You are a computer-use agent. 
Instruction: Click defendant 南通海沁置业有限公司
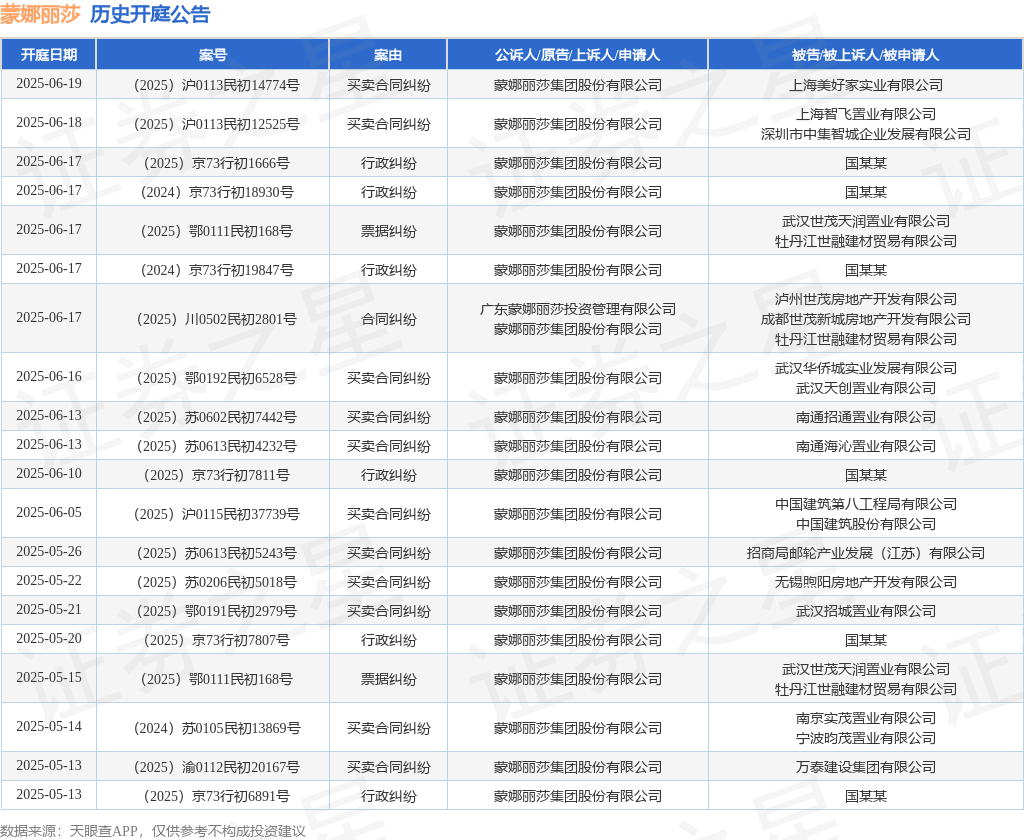866,446
